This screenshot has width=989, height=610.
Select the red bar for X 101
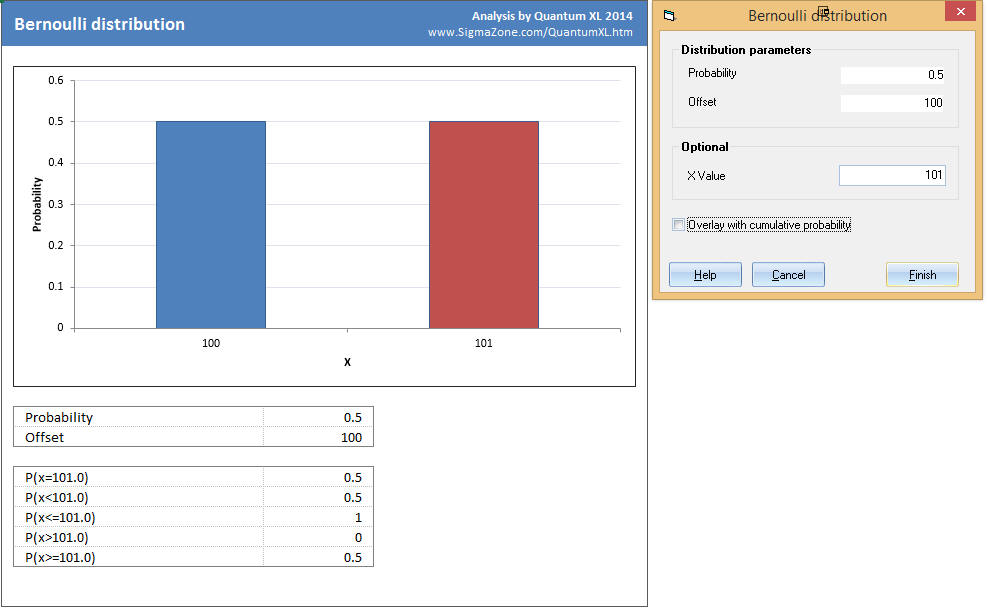tap(484, 225)
